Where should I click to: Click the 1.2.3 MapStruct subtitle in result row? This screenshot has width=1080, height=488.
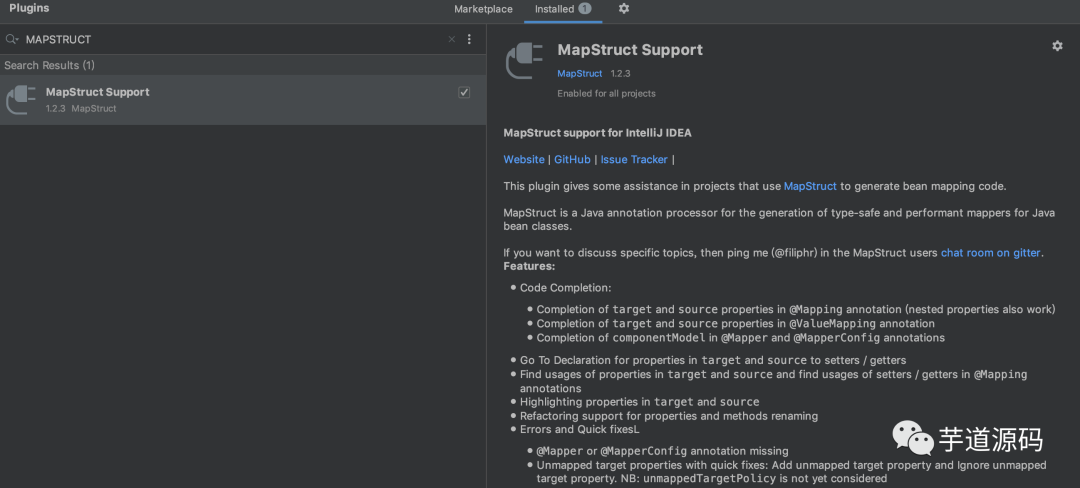[81, 109]
